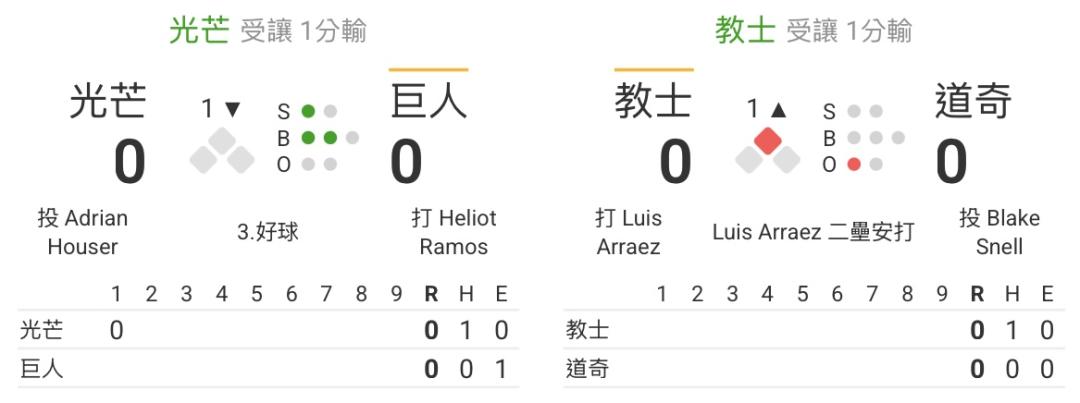Click the Luis Arraez 二壘安打 play text
This screenshot has height=403, width=1080.
pos(813,232)
